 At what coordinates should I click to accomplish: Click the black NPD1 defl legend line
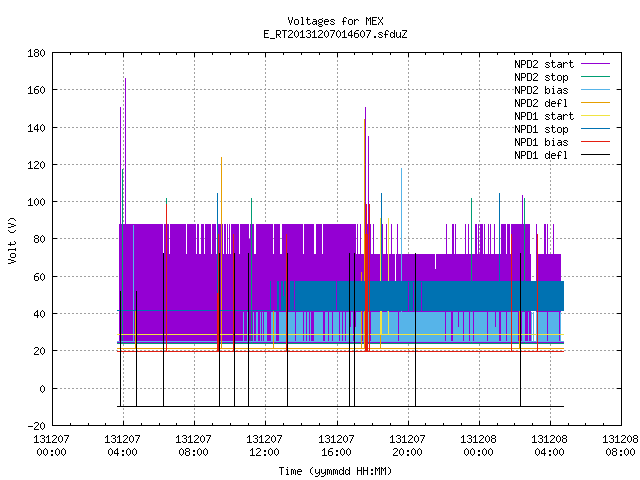point(595,155)
